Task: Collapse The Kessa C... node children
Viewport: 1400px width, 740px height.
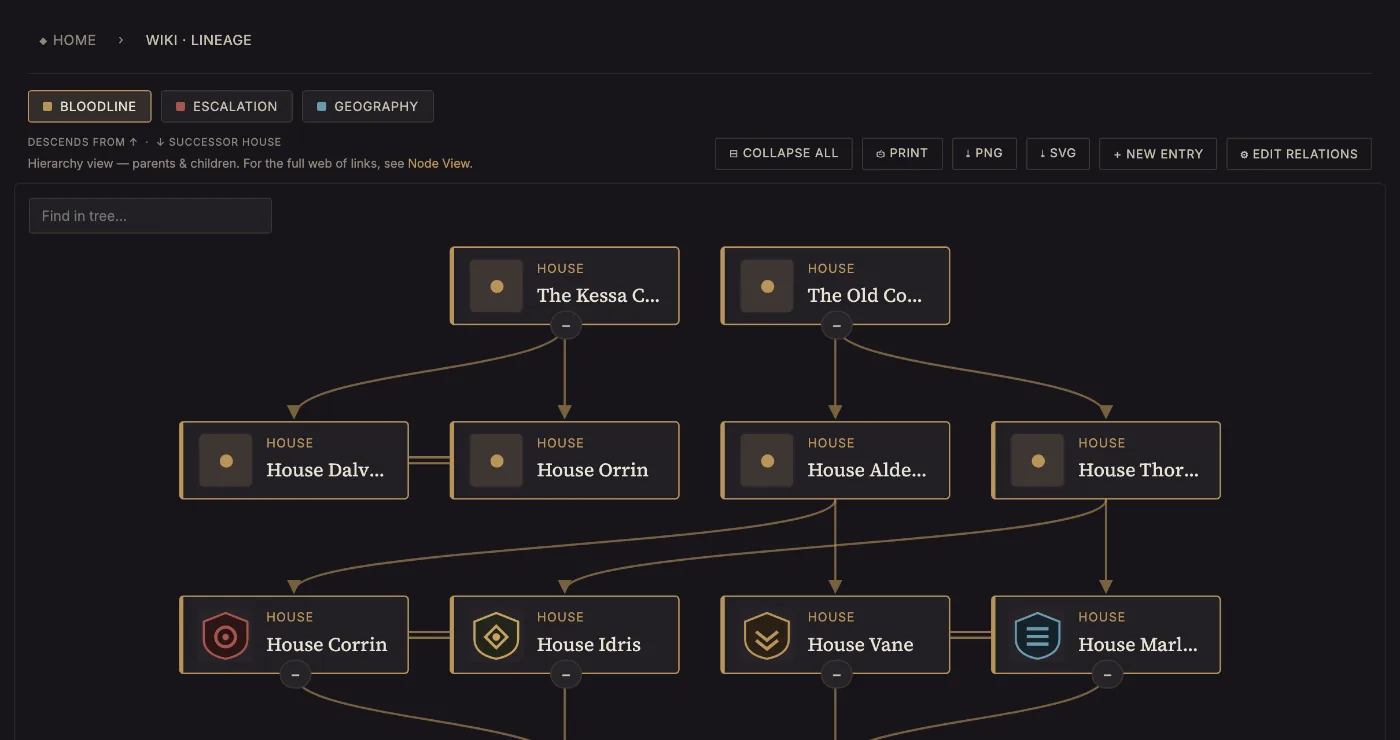Action: (565, 325)
